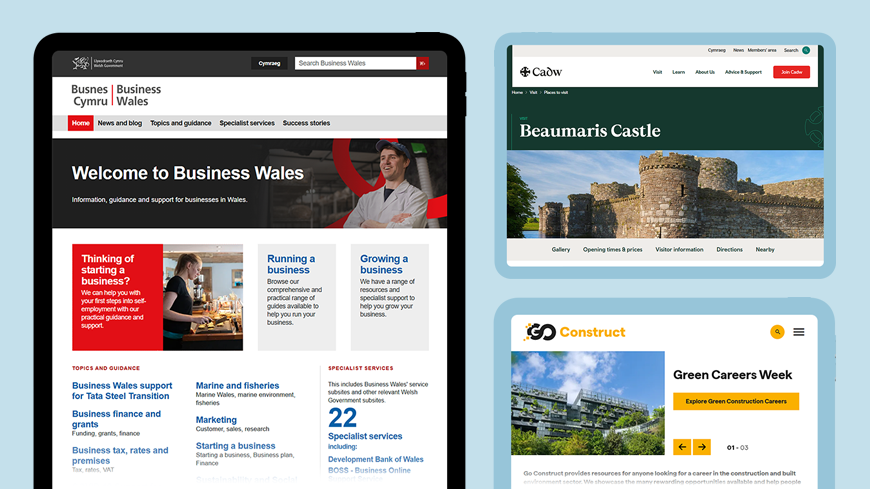Image resolution: width=870 pixels, height=489 pixels.
Task: Open the Visit menu on Cadw site
Action: (657, 72)
